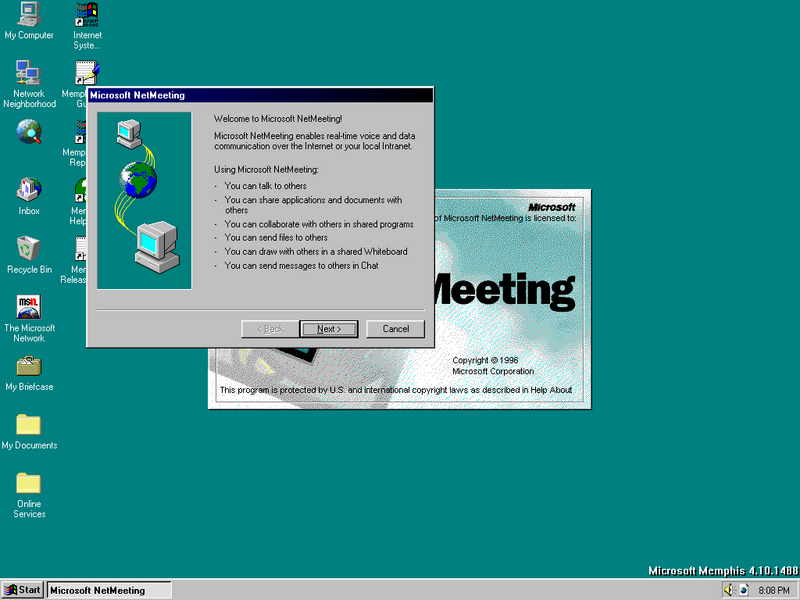
Task: Open the Inbox desktop icon
Action: (x=29, y=195)
